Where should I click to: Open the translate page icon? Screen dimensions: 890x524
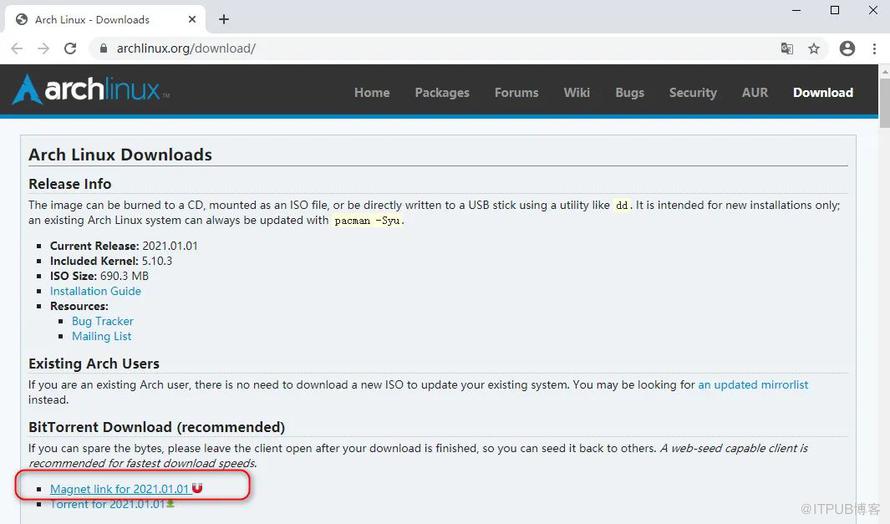[x=787, y=49]
